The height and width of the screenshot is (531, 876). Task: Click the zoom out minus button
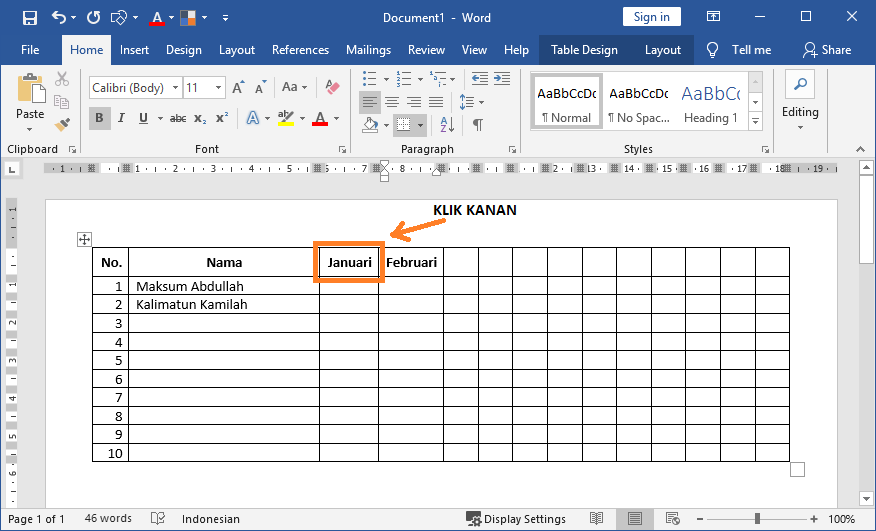tap(699, 519)
